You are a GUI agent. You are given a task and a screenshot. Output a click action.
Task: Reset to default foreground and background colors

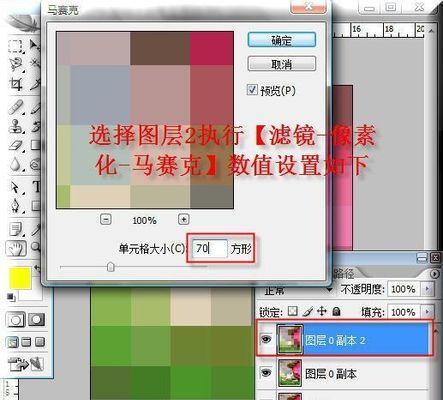(11, 297)
